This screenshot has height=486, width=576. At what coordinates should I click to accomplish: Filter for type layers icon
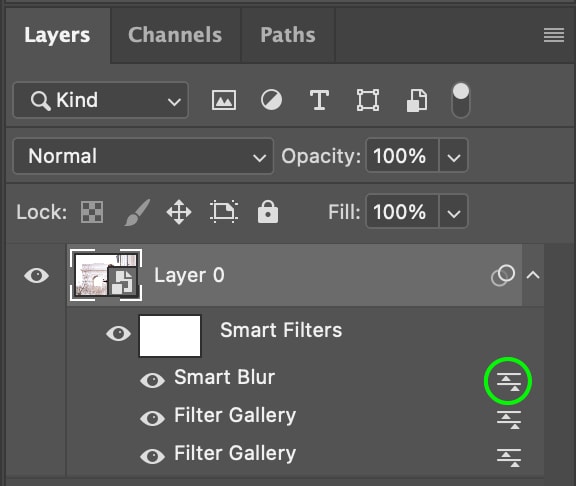(x=319, y=100)
